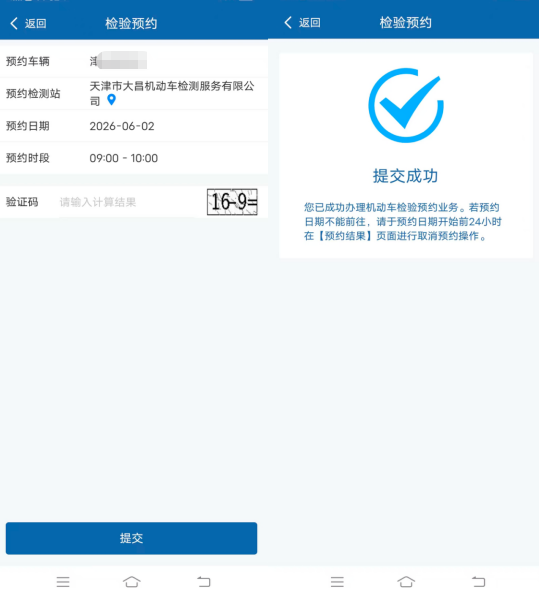Screen dimensions: 539x597
Task: Tap the left phone's home navigation icon
Action: click(132, 581)
